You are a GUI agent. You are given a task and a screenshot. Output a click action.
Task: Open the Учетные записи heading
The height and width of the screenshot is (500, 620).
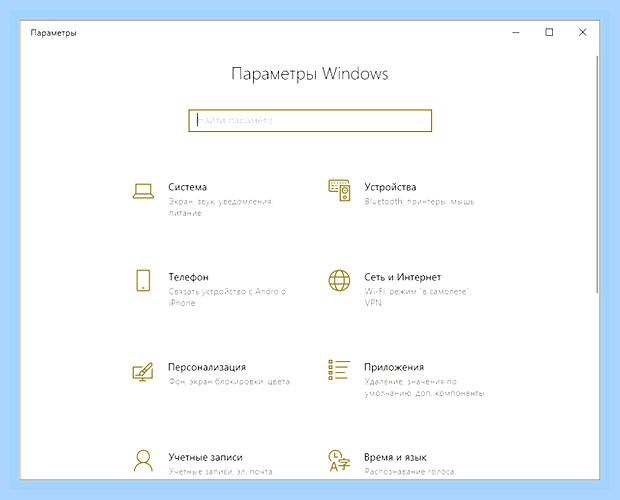(206, 457)
